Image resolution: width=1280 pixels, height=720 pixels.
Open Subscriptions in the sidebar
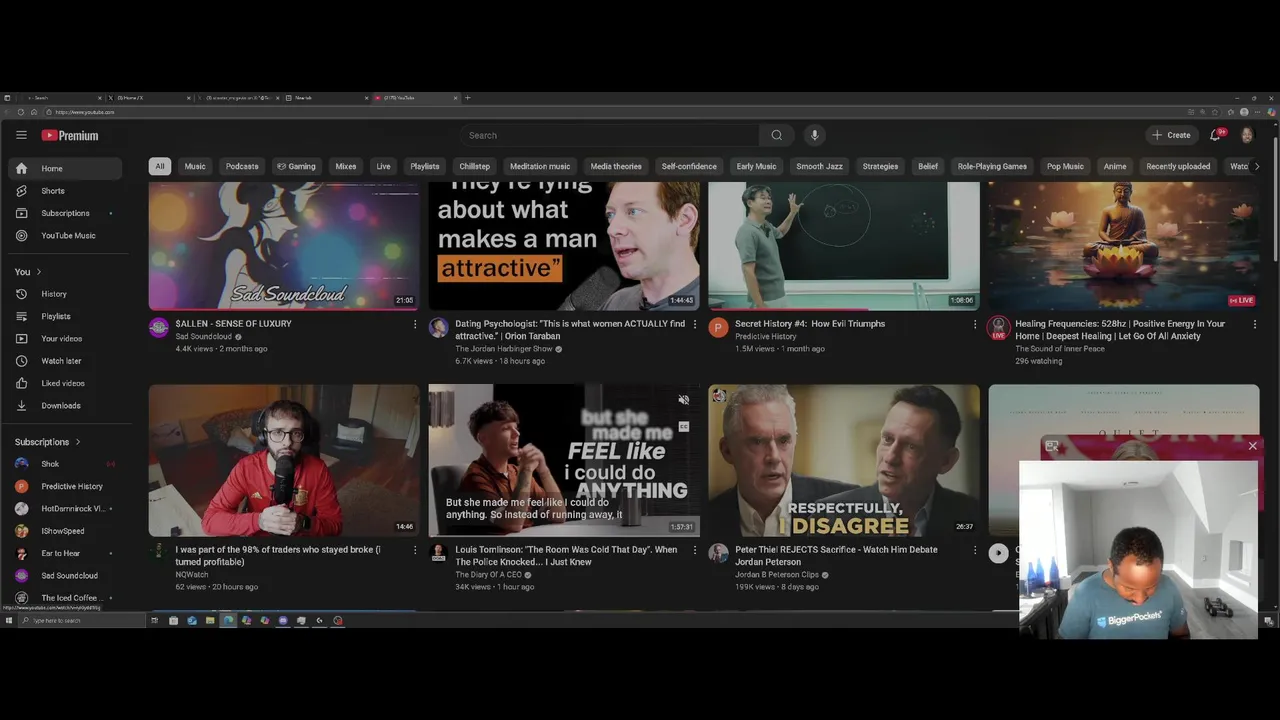point(65,213)
